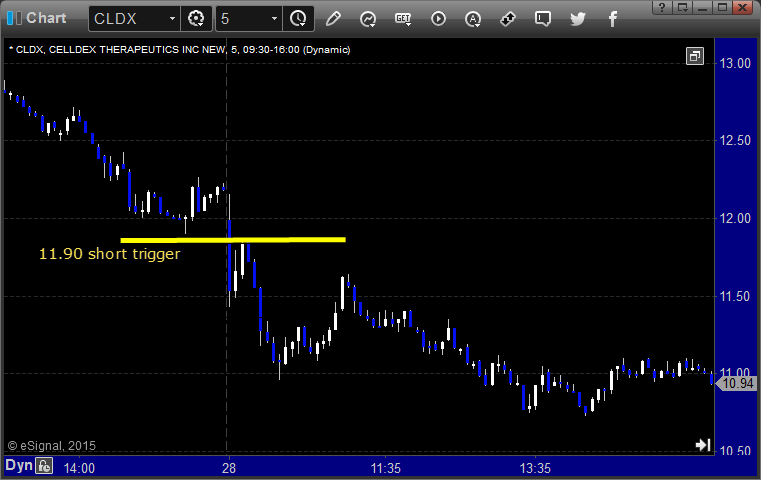
Task: Click the 13:35 time axis label
Action: click(535, 468)
